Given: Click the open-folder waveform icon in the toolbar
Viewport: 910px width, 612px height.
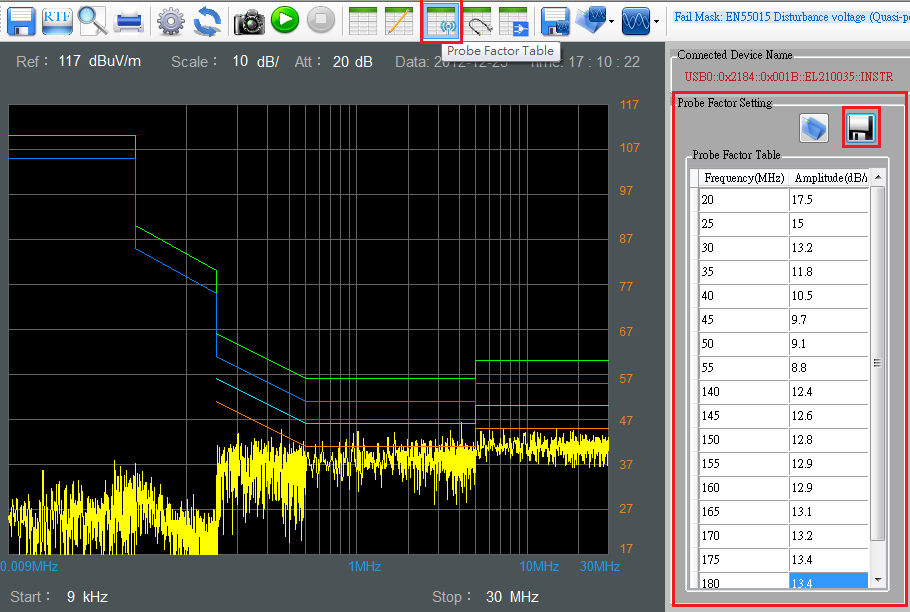Looking at the screenshot, I should pos(591,21).
